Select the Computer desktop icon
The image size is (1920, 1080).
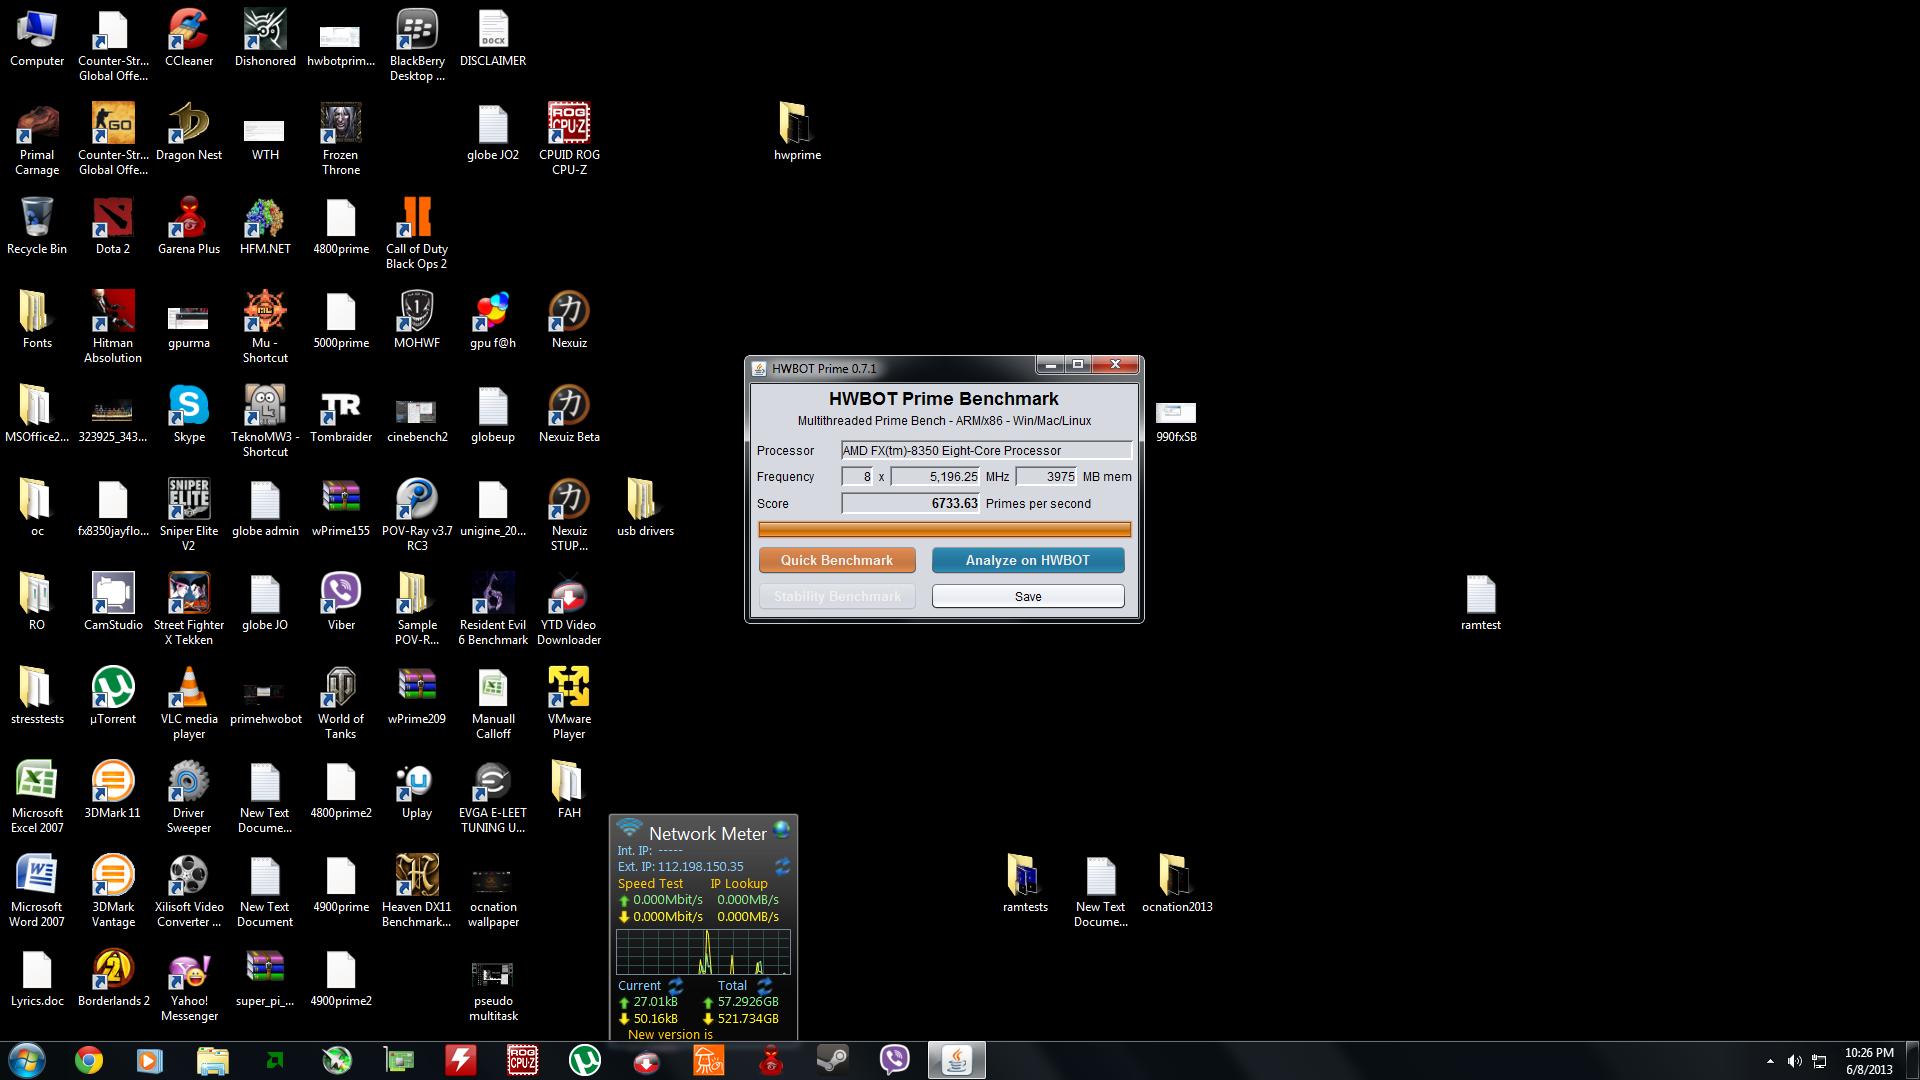[x=37, y=39]
